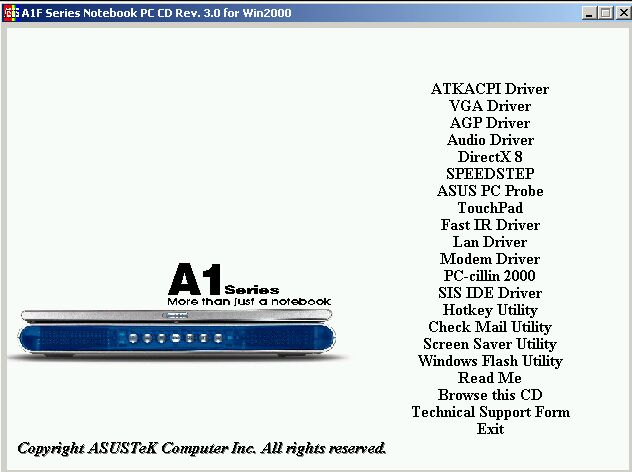Launch the Audio Driver setup
This screenshot has width=632, height=472.
click(490, 140)
